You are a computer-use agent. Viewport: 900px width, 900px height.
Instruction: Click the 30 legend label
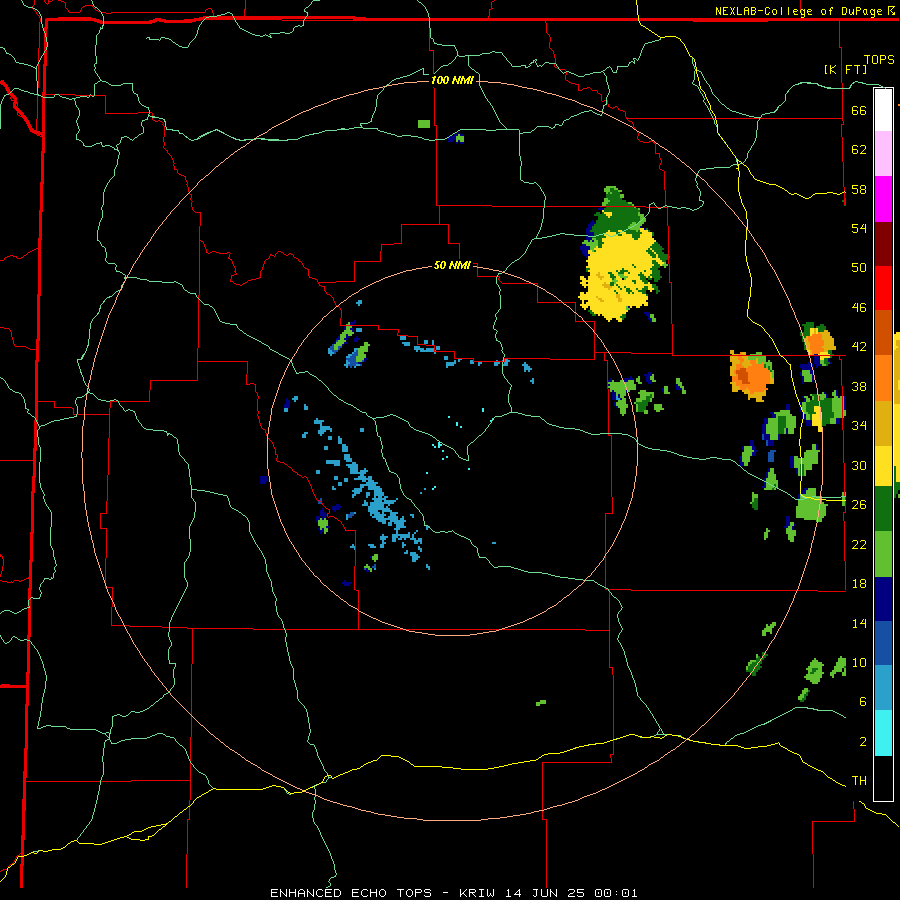click(x=859, y=465)
